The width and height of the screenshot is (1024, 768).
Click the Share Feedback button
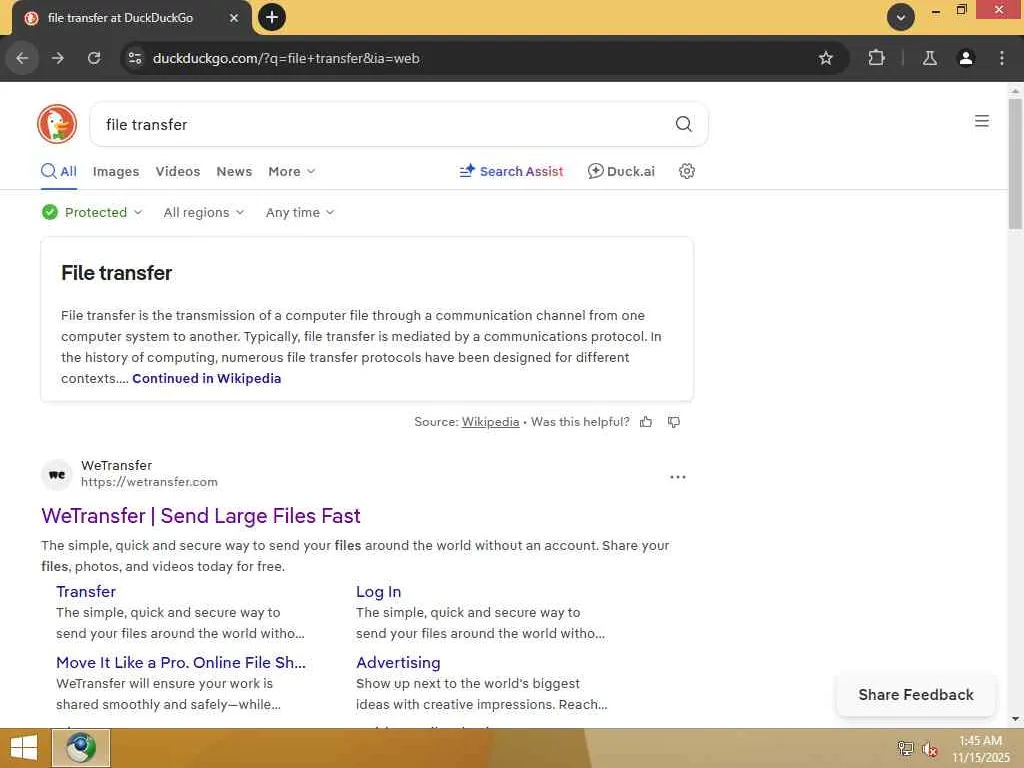pyautogui.click(x=916, y=695)
